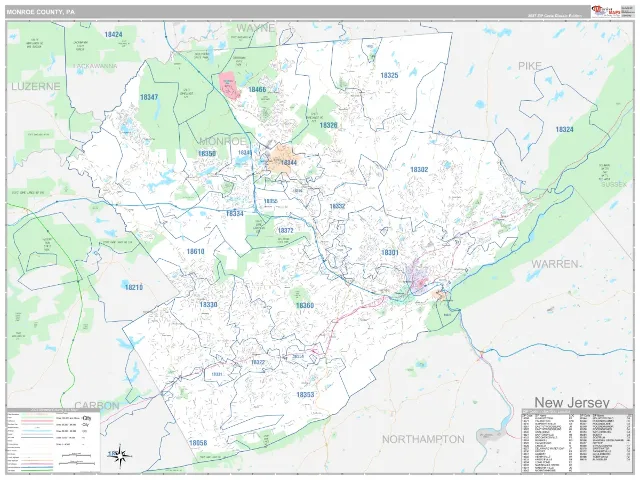Screen dimensions: 640x480
Task: Click ZIP code label 18350
Action: point(207,153)
